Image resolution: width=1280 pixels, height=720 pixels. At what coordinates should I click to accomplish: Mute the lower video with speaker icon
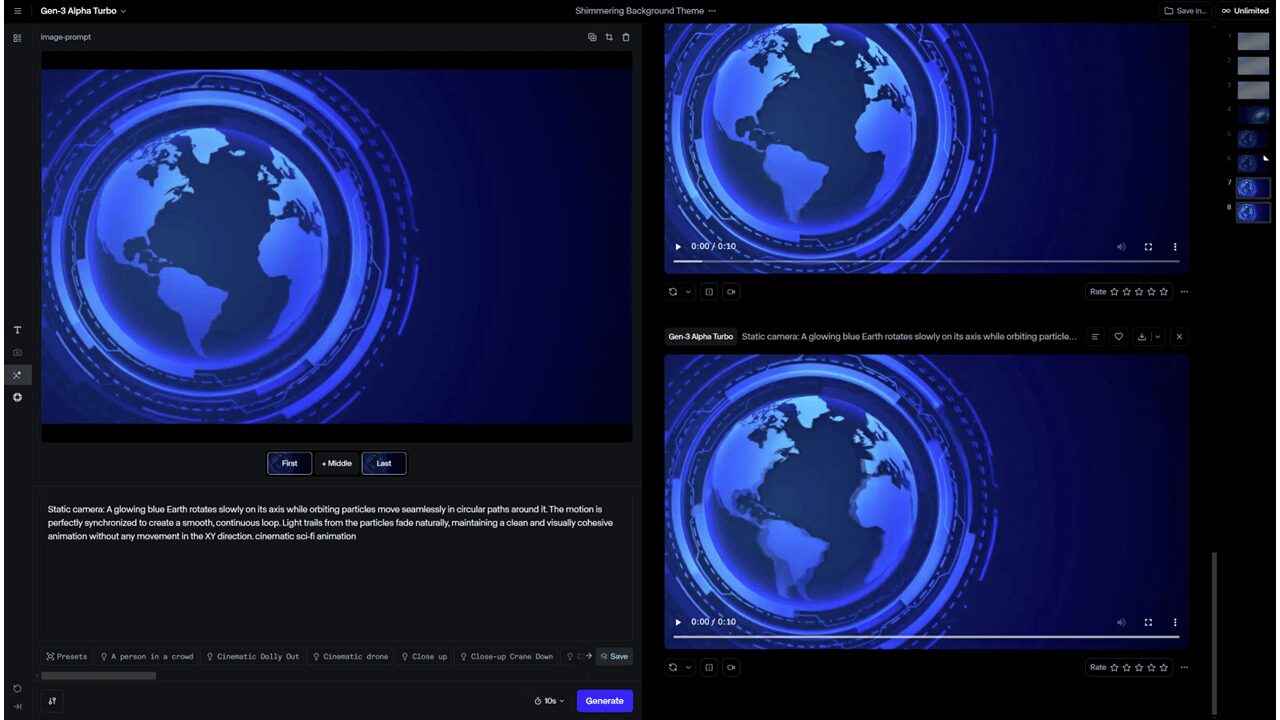pyautogui.click(x=1121, y=622)
